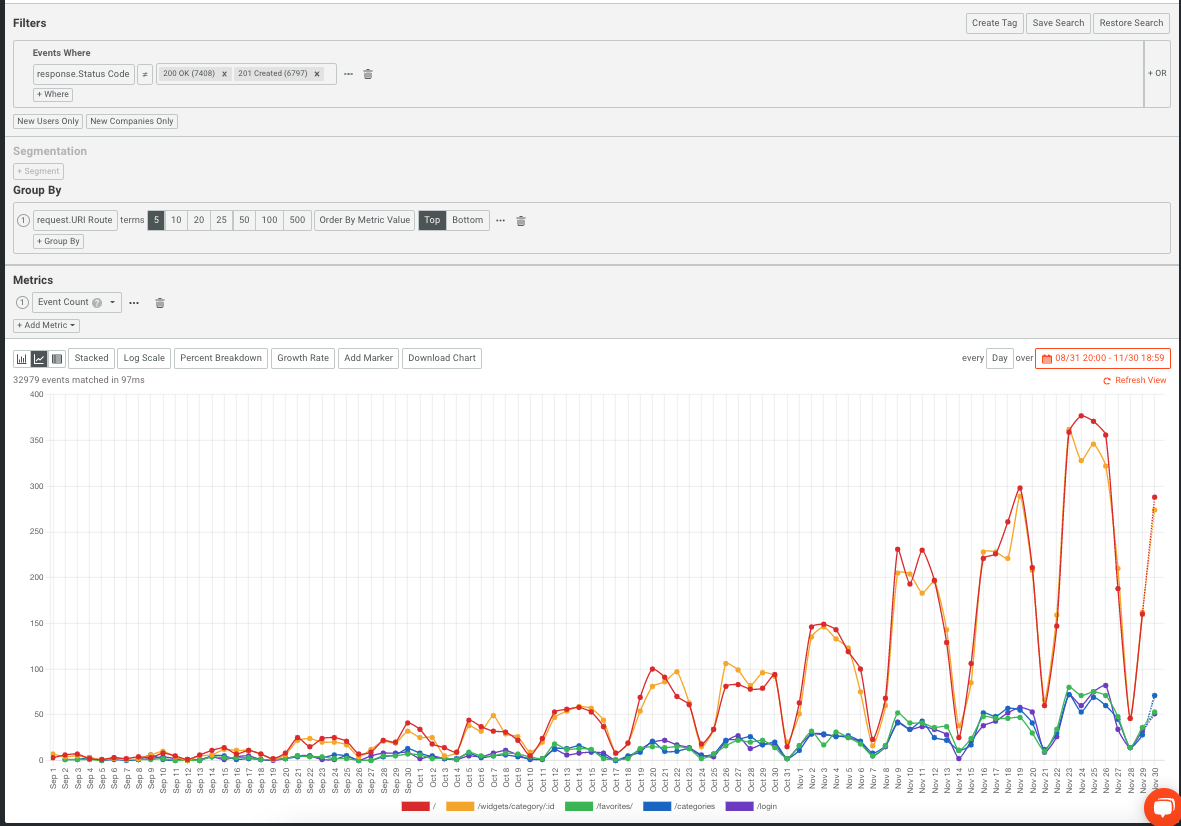Image resolution: width=1181 pixels, height=826 pixels.
Task: Toggle the New Users Only filter
Action: click(47, 121)
